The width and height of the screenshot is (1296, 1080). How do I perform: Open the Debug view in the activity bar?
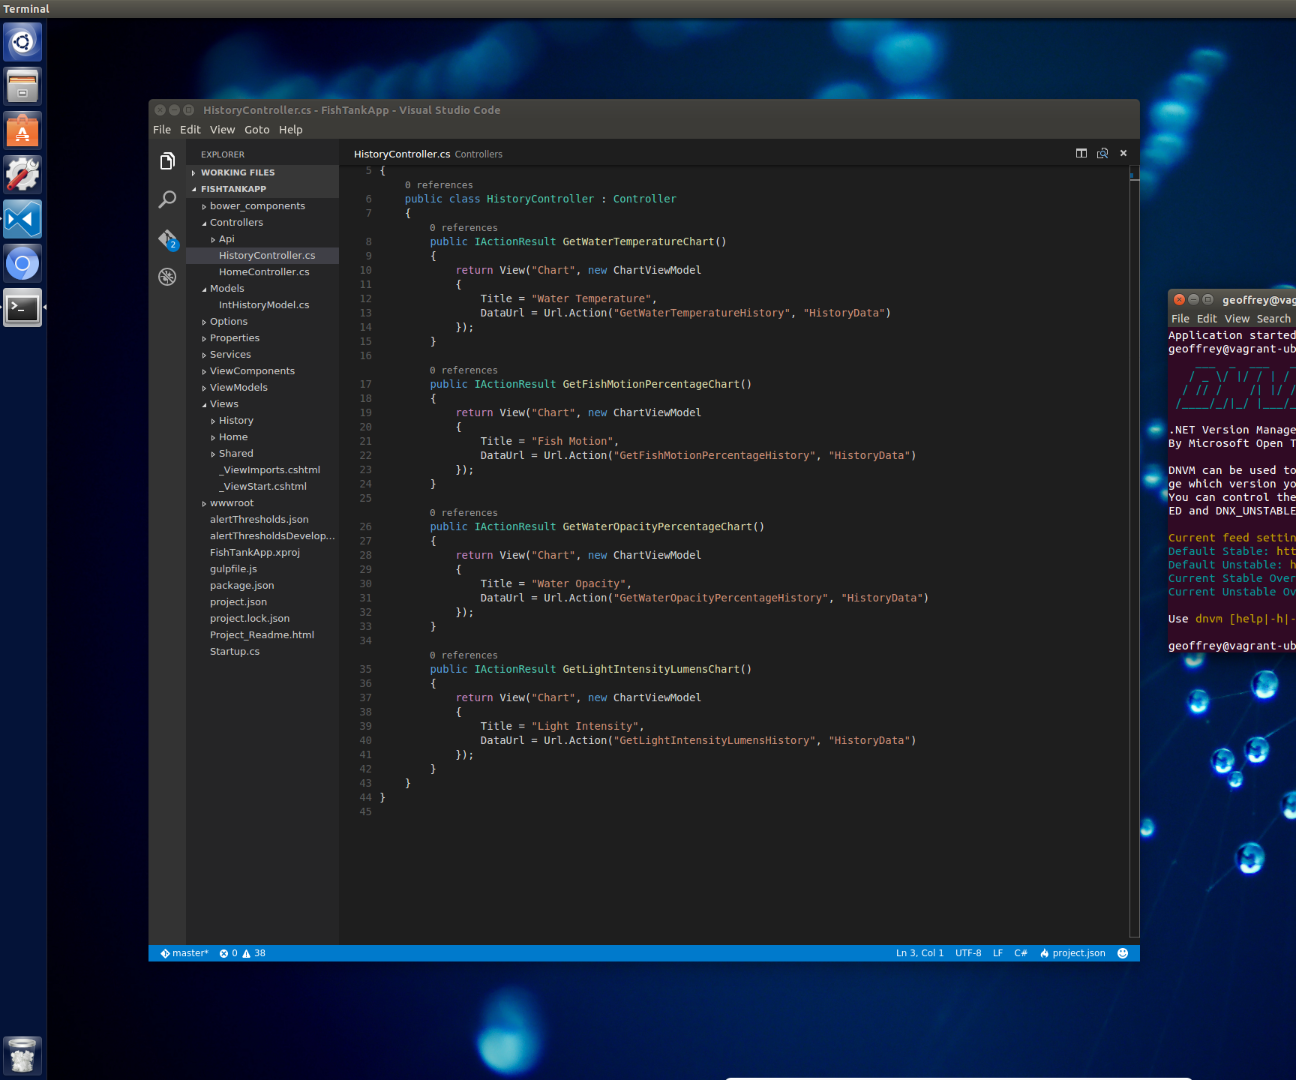coord(167,276)
